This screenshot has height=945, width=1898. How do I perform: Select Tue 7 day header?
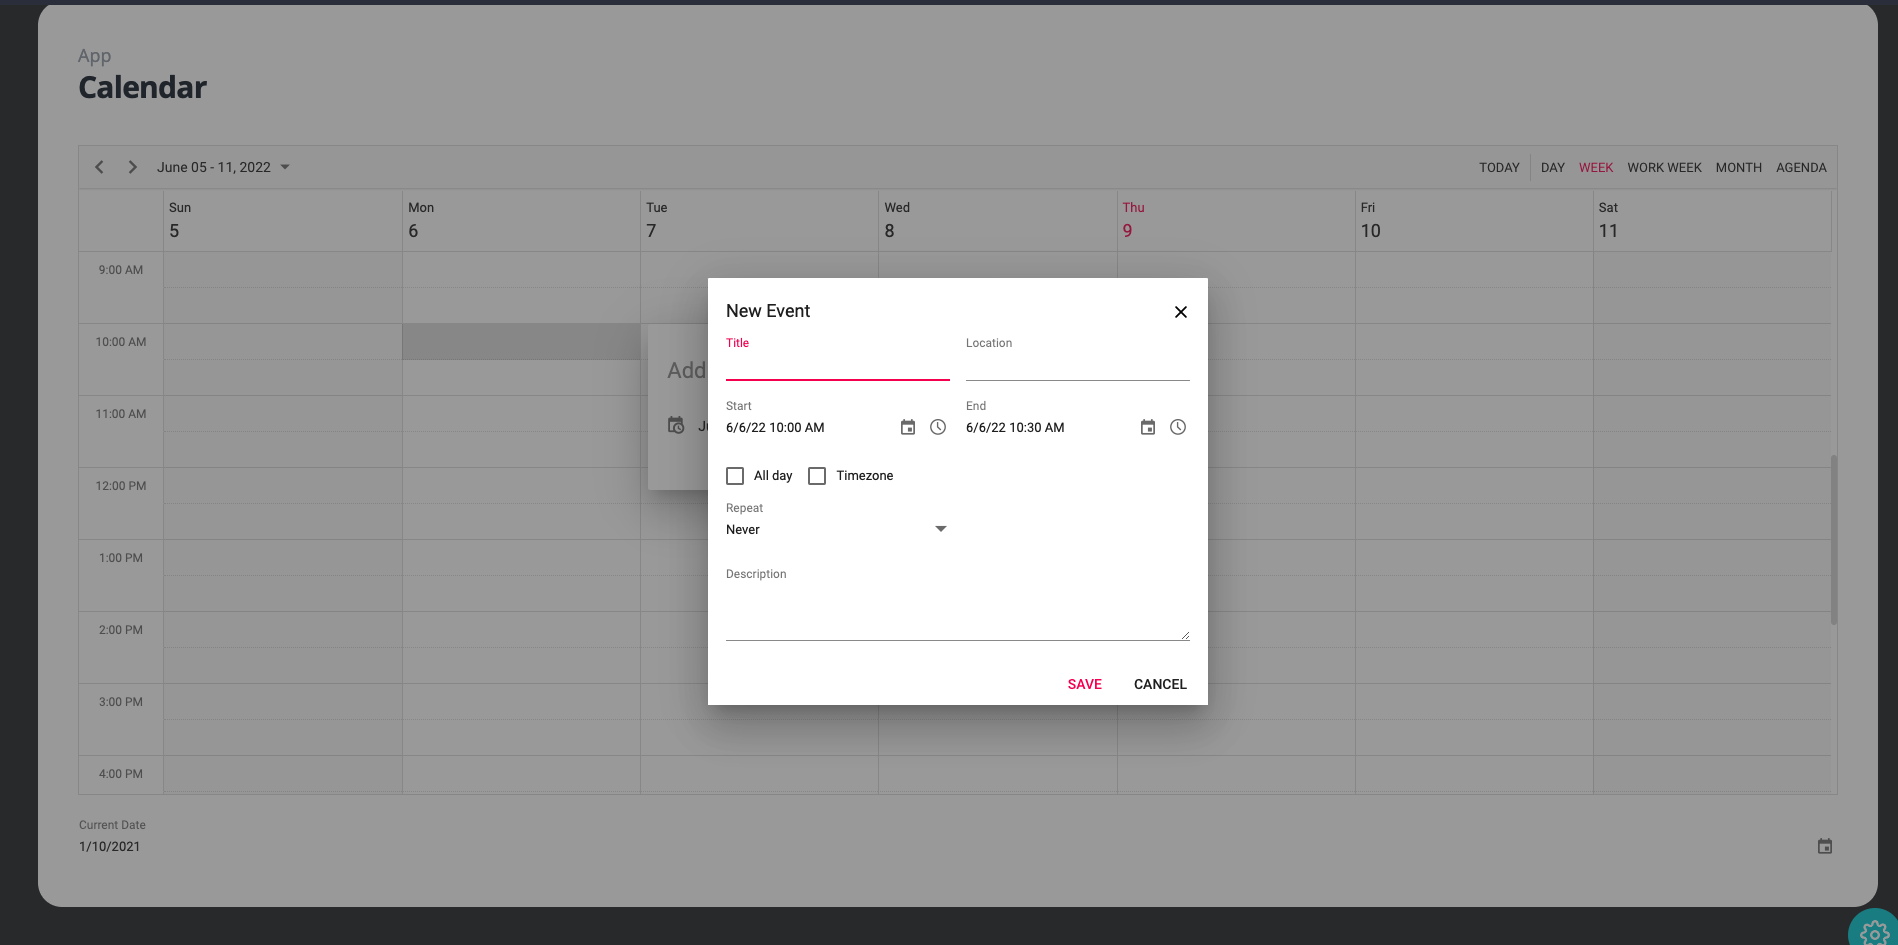click(759, 220)
